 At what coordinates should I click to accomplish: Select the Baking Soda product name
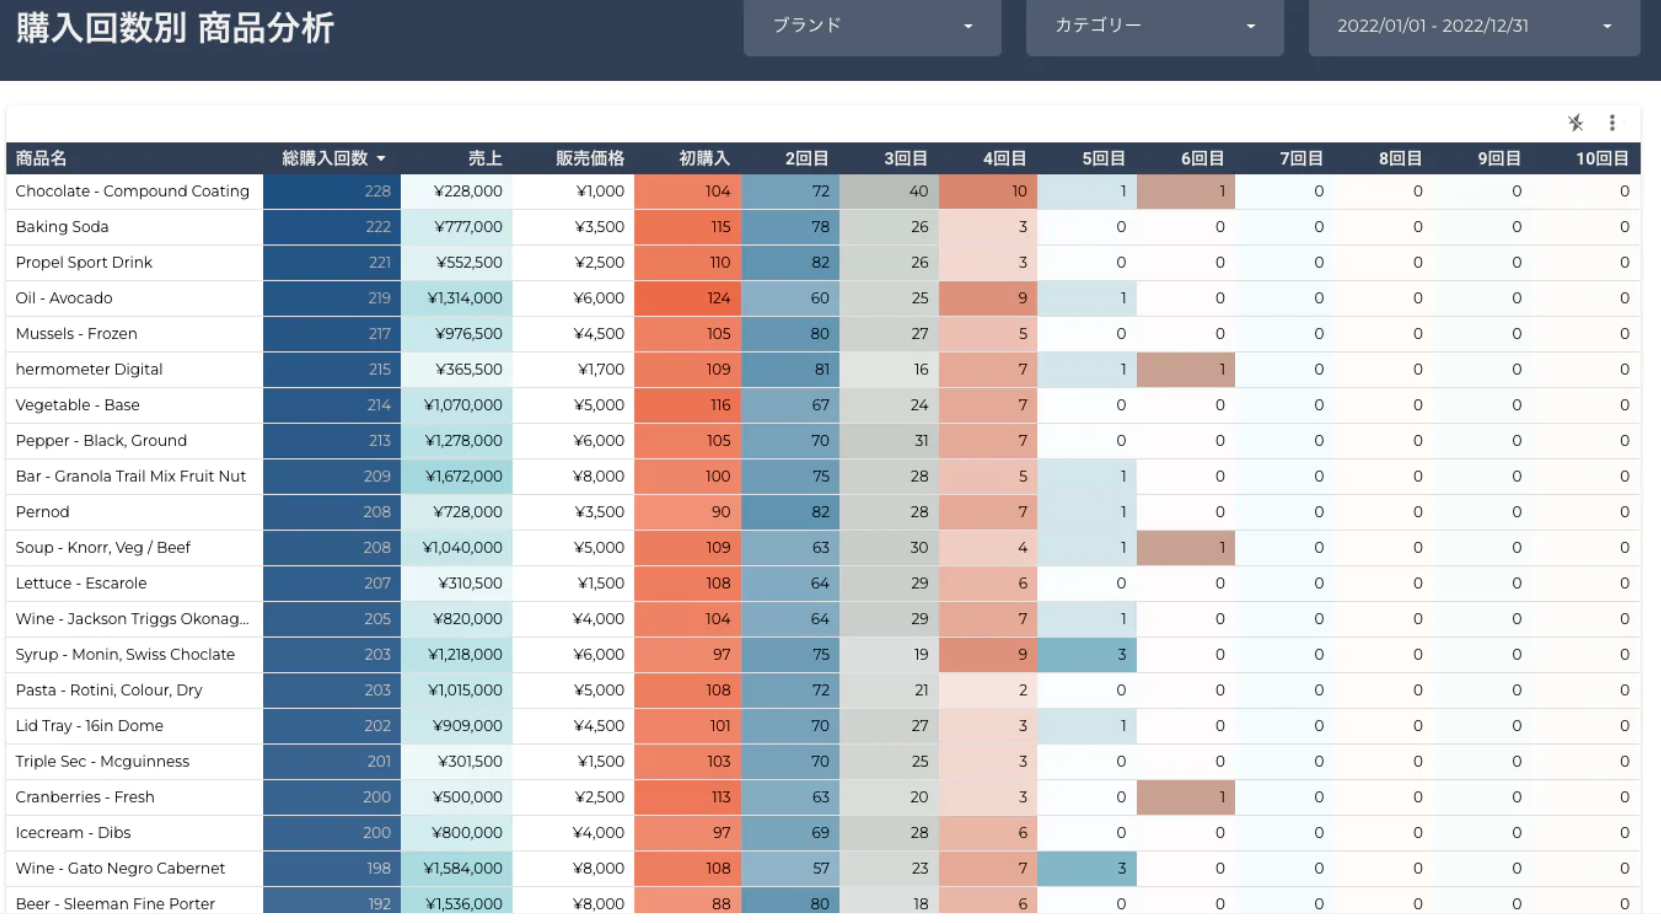[62, 227]
